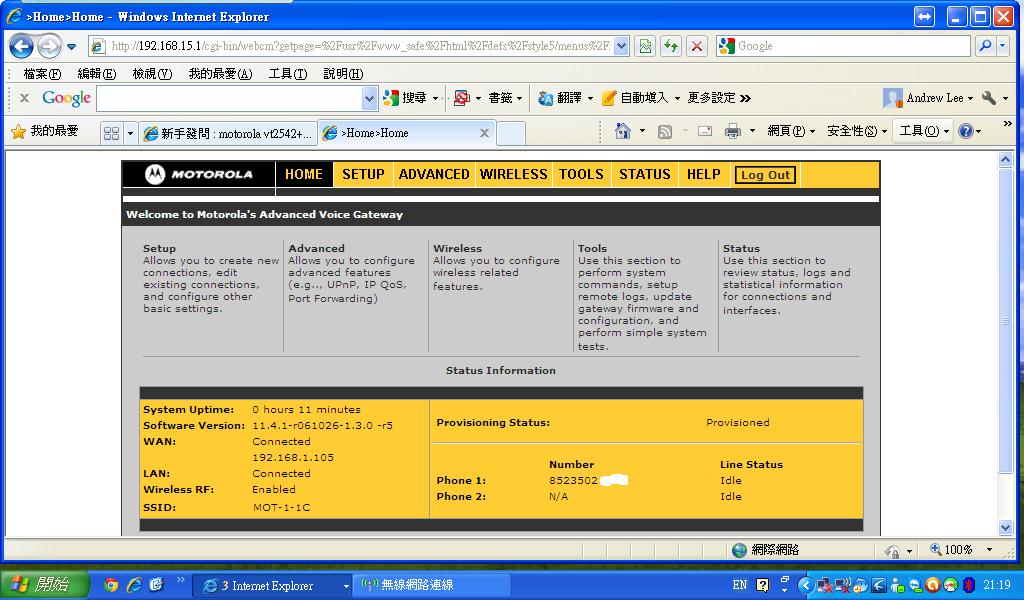The image size is (1024, 600).
Task: Open the 編輯(E) menu
Action: [x=97, y=74]
